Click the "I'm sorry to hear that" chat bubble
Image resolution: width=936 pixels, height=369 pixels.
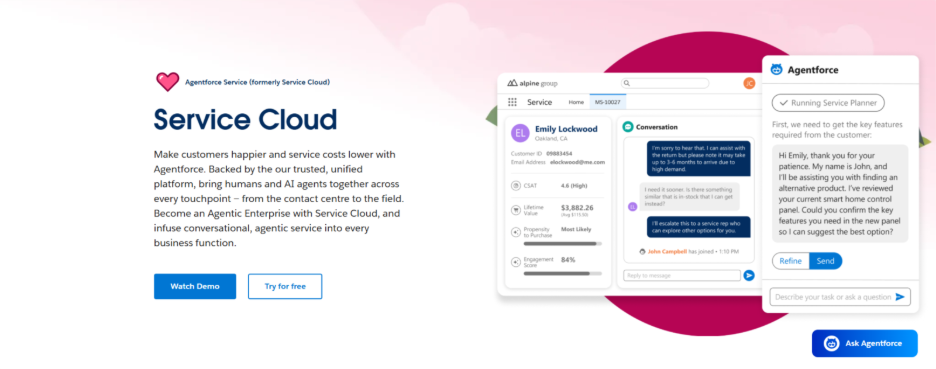pos(698,158)
